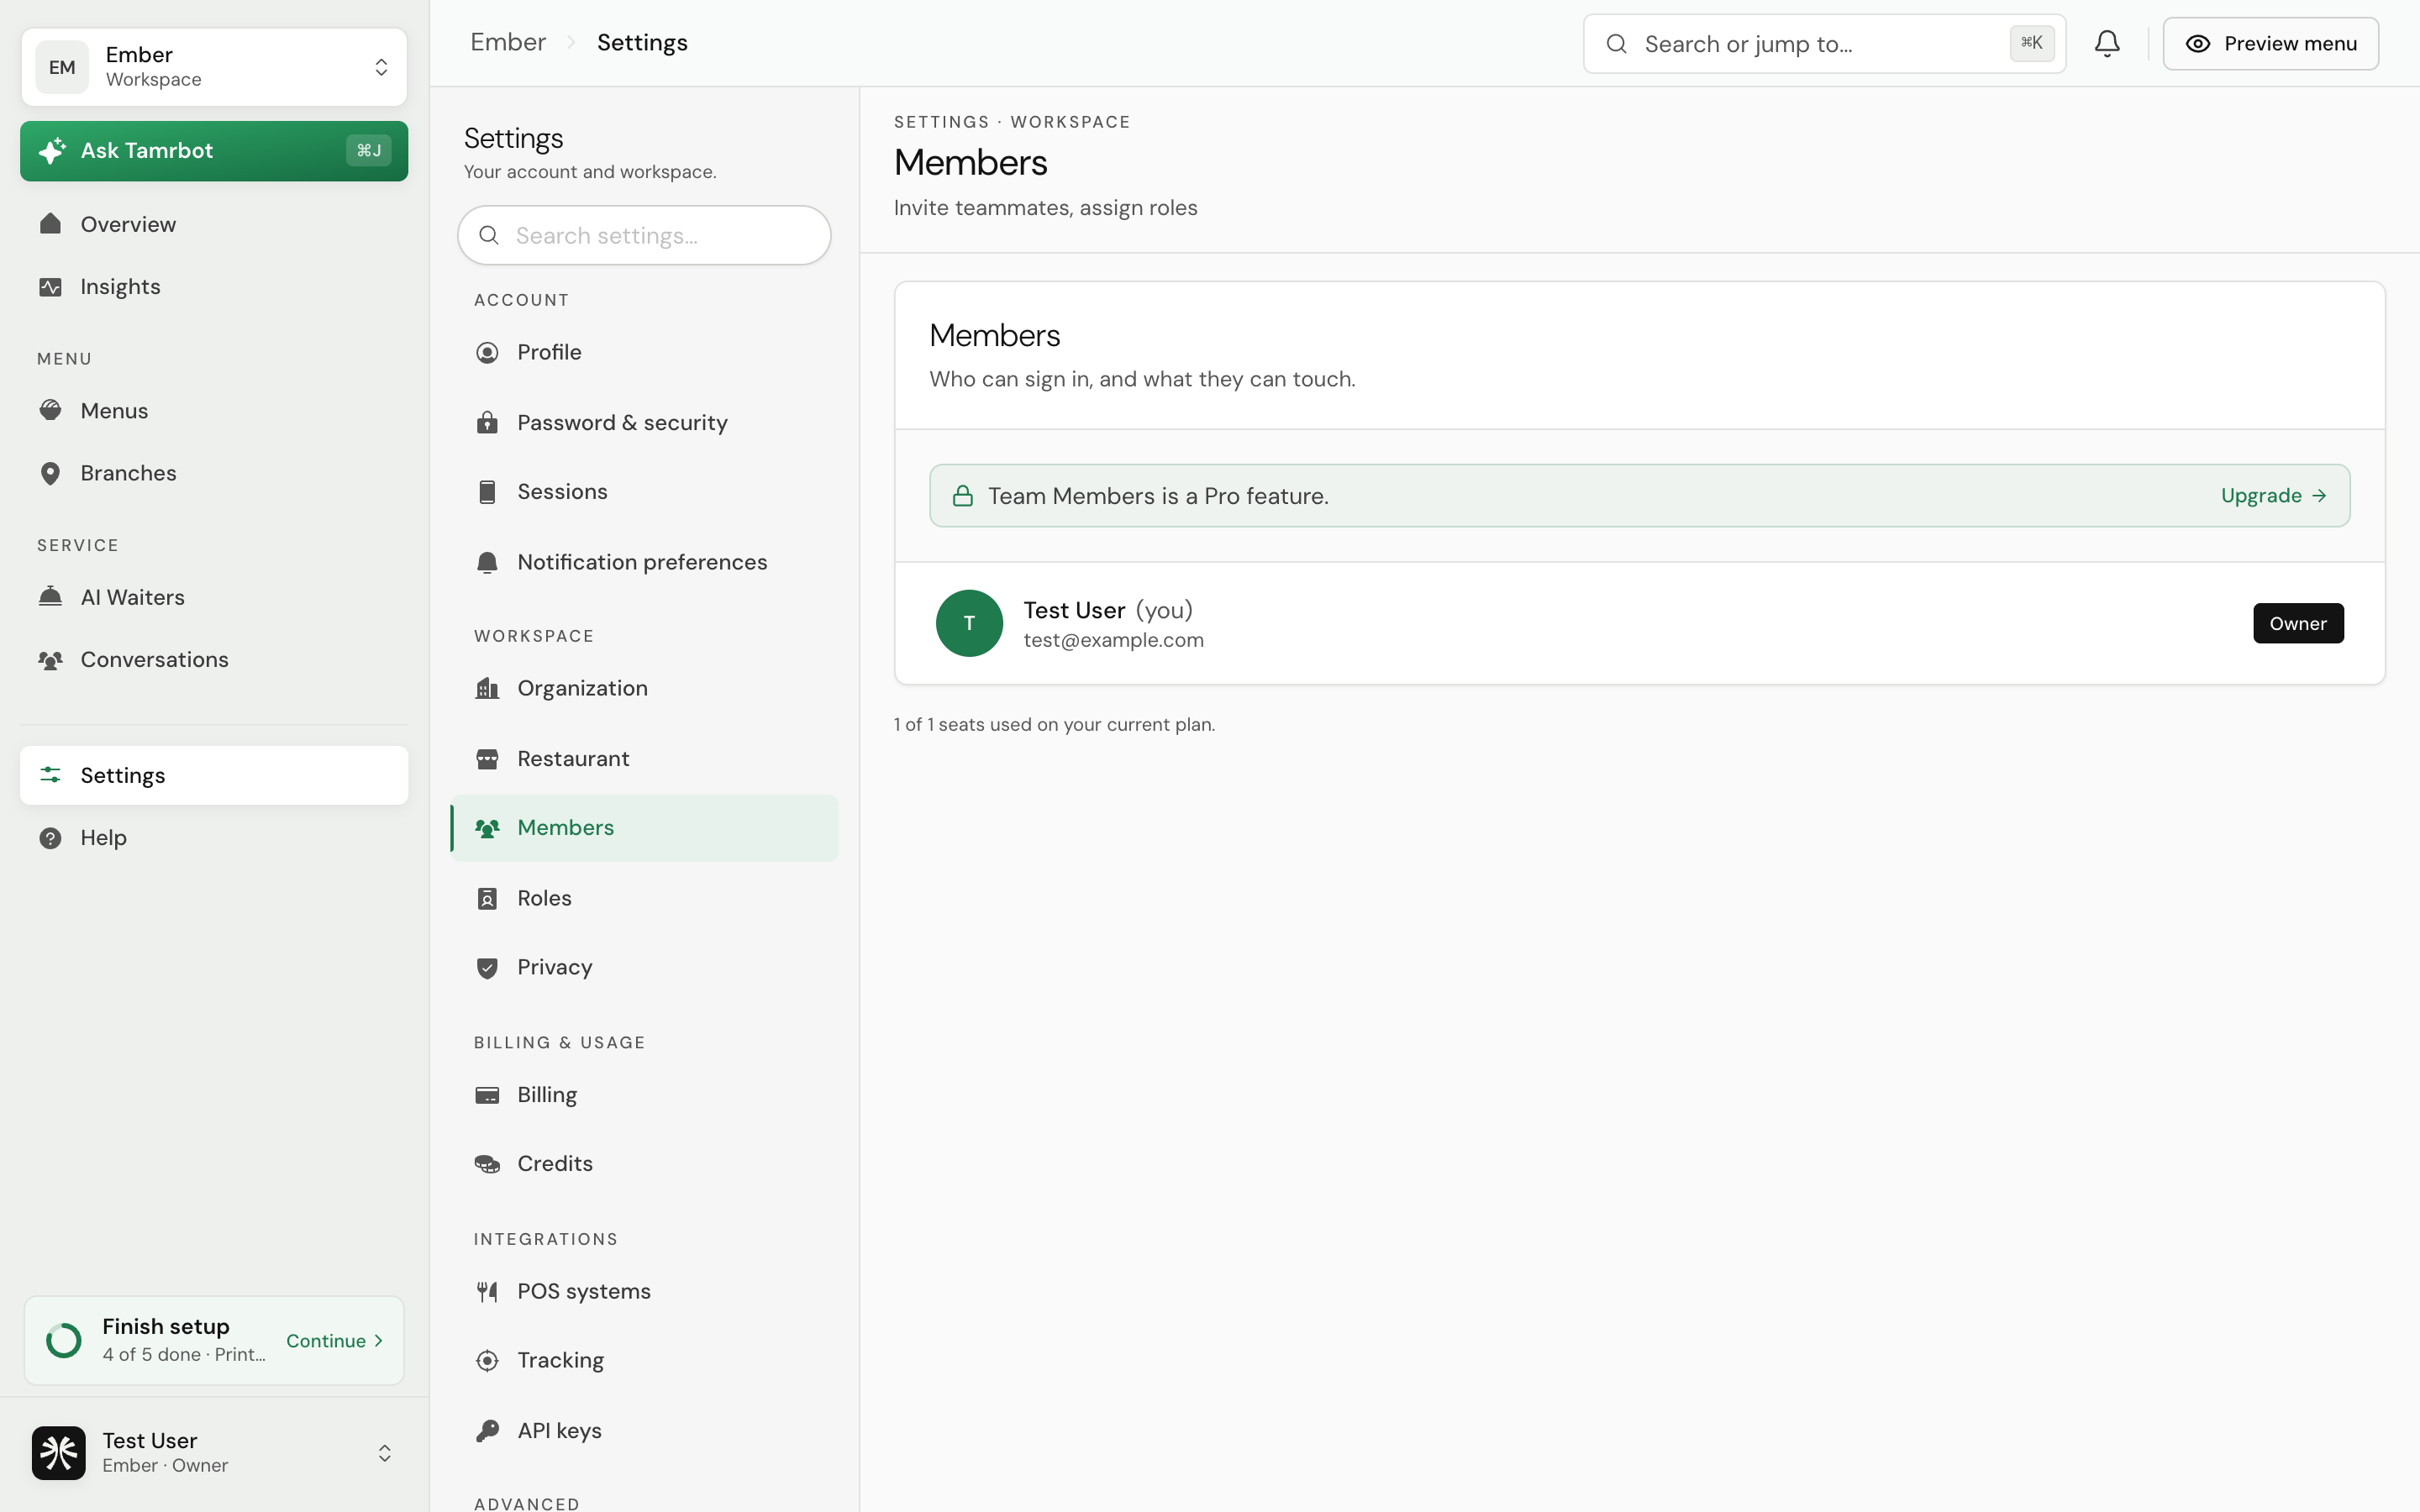Click the Credits coins icon
This screenshot has width=2420, height=1512.
click(487, 1164)
